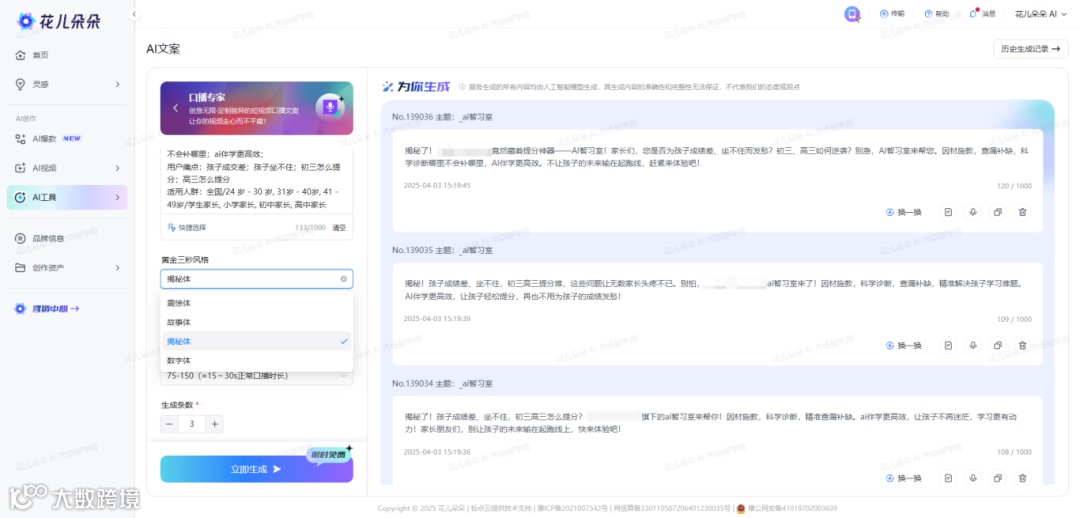Clear the 揭秘体 selection with the x icon
This screenshot has width=1080, height=518.
point(344,279)
